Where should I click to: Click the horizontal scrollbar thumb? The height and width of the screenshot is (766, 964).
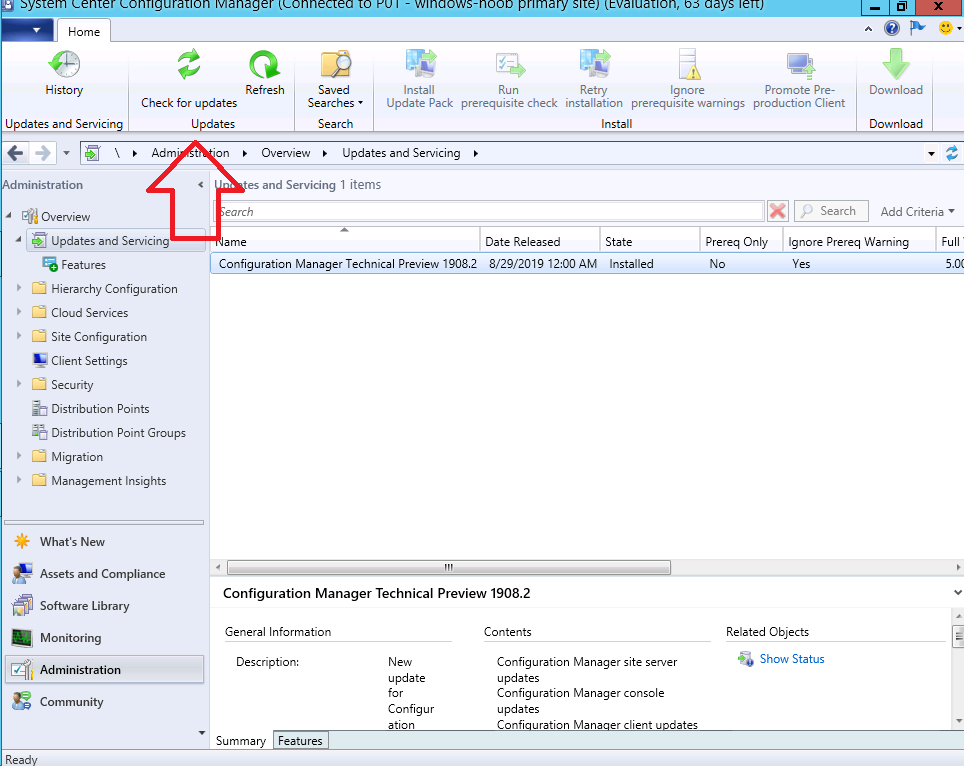(x=449, y=567)
